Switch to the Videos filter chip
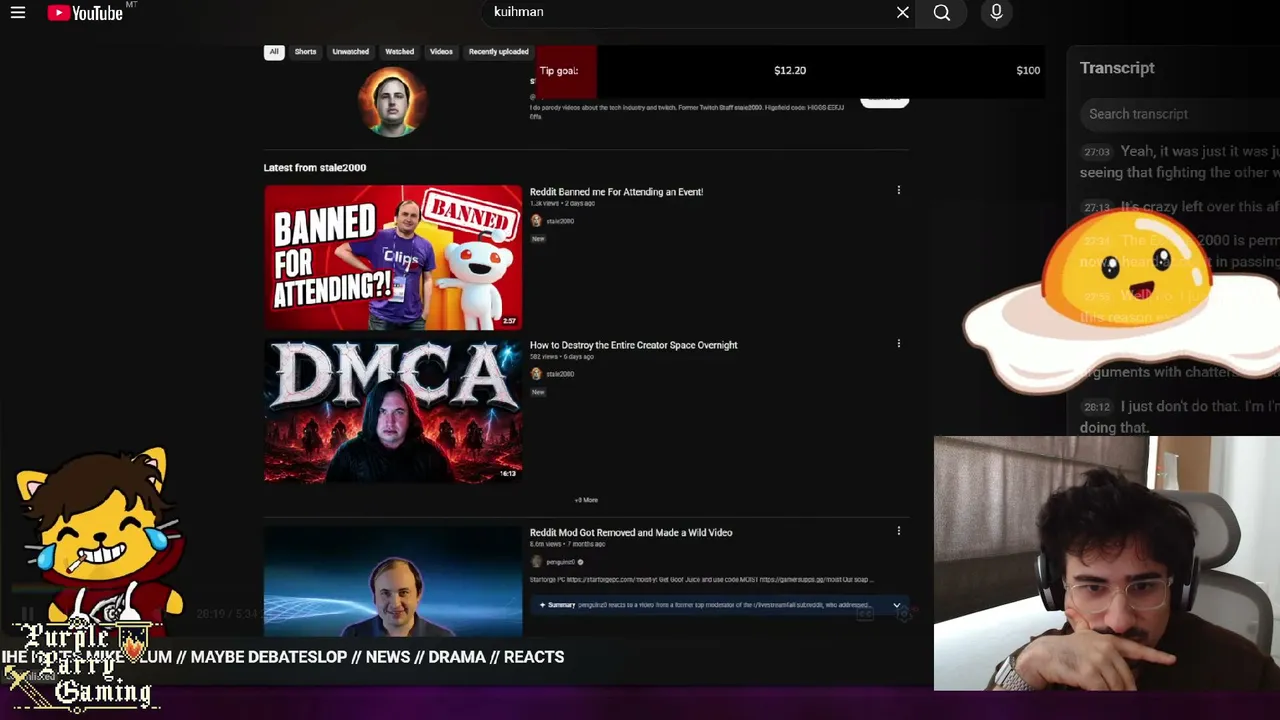The image size is (1280, 720). (441, 52)
